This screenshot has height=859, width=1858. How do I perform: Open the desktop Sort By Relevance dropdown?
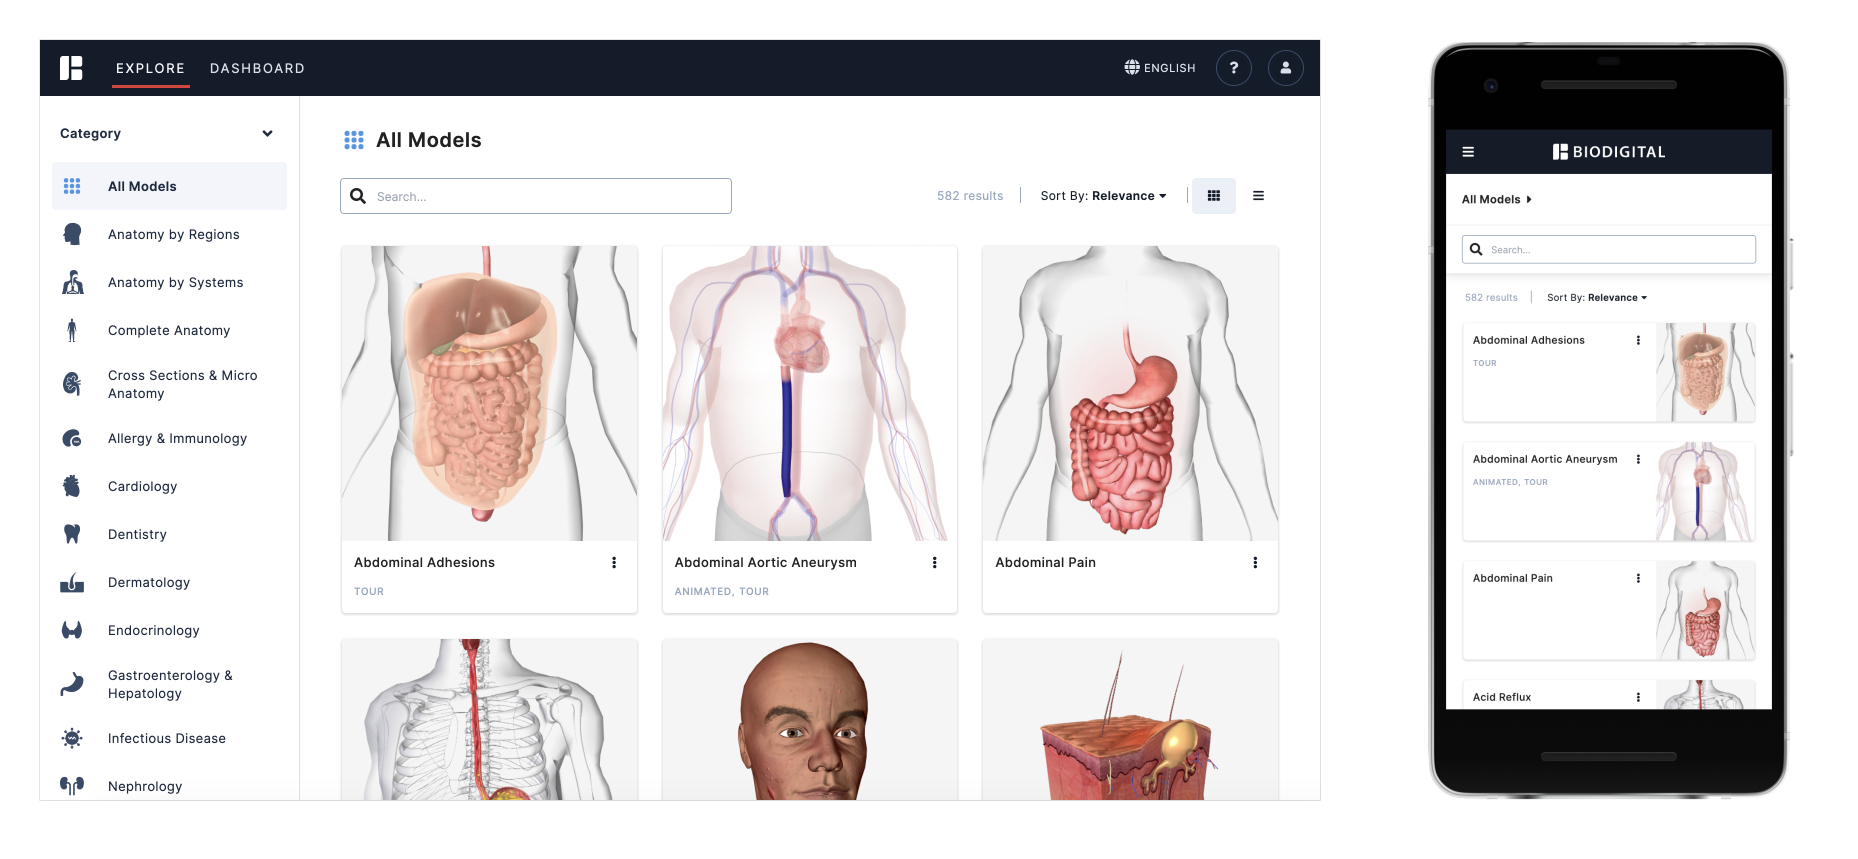coord(1103,196)
